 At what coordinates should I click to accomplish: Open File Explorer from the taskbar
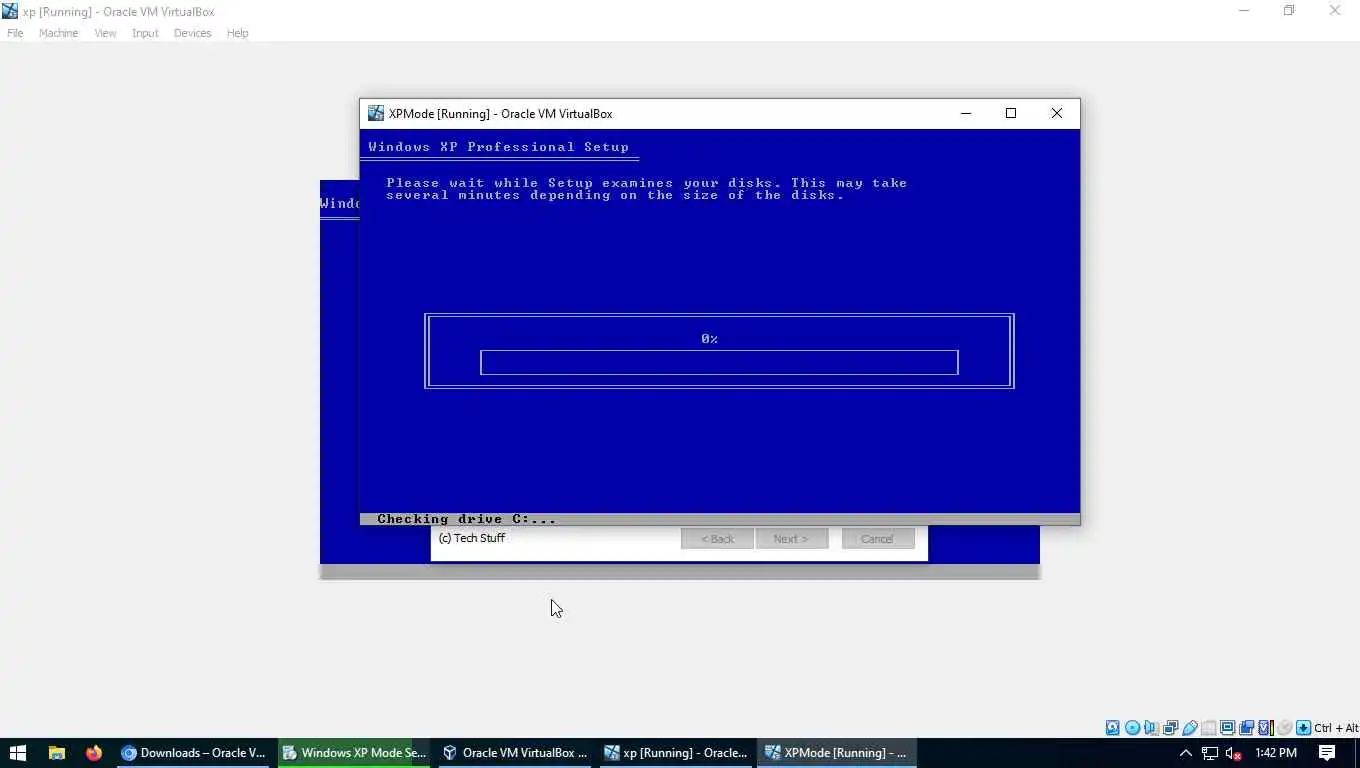[x=57, y=753]
